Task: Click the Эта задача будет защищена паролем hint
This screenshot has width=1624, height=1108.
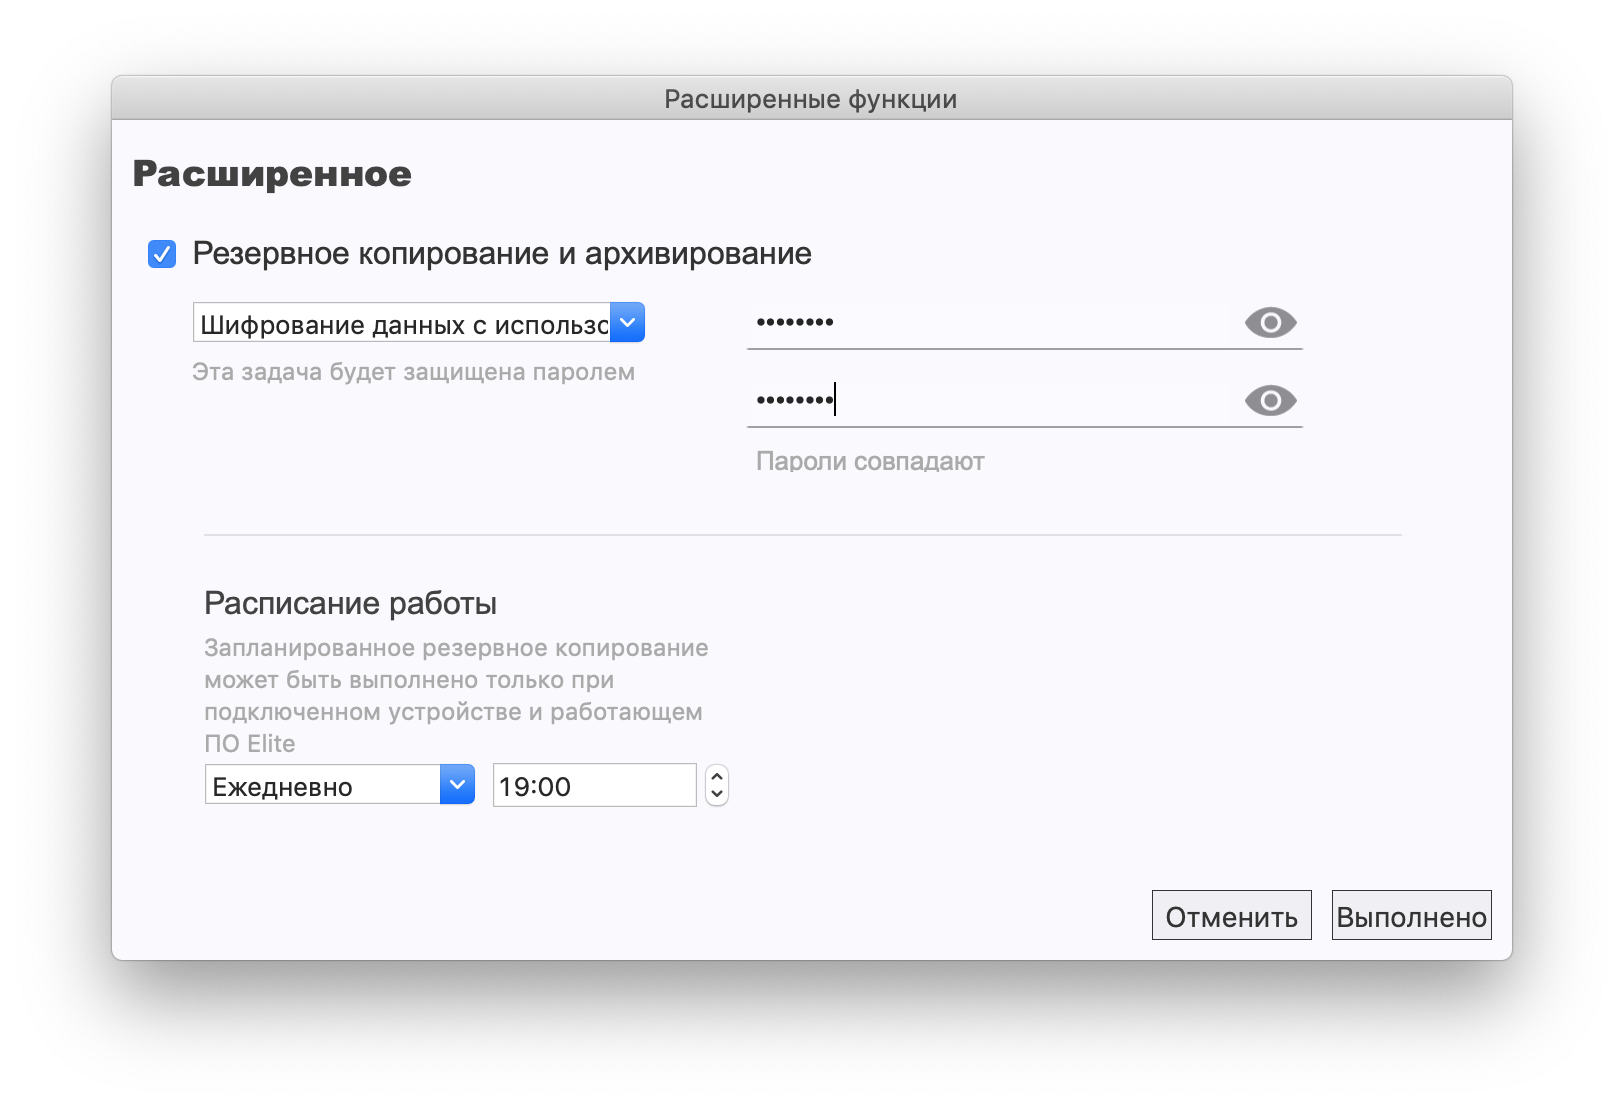Action: point(413,372)
